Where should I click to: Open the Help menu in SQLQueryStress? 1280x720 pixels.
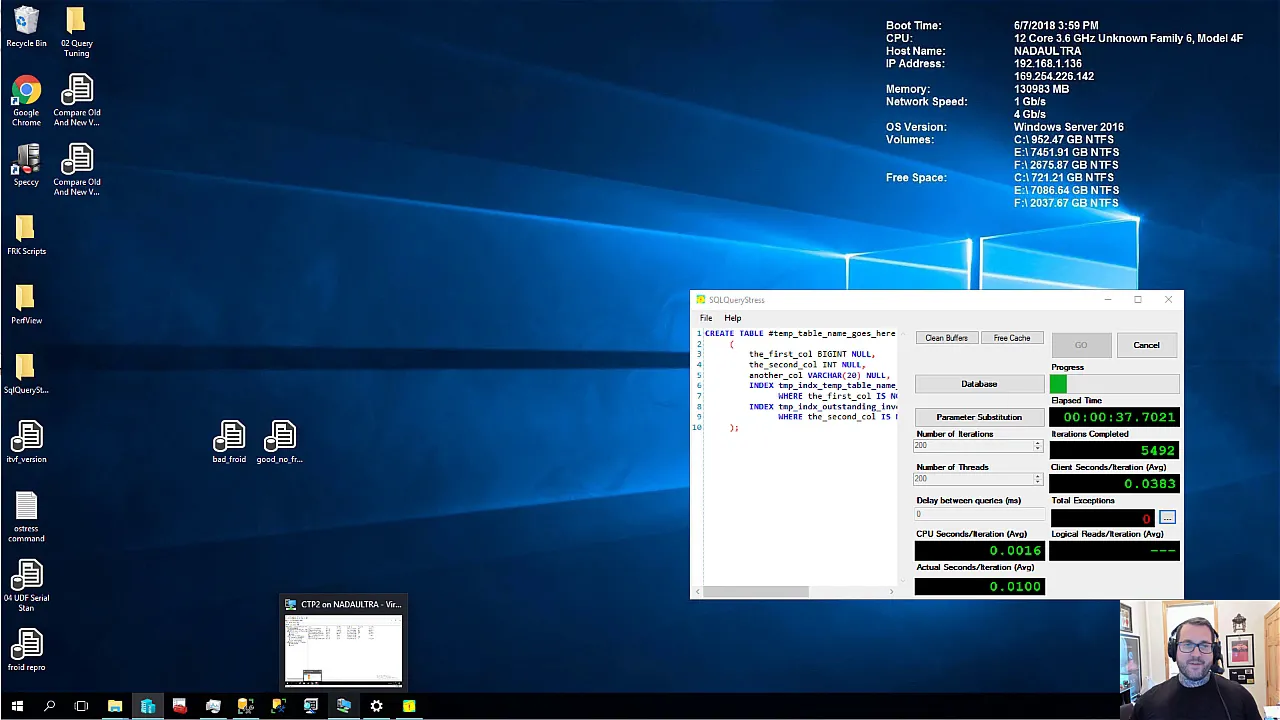[733, 318]
